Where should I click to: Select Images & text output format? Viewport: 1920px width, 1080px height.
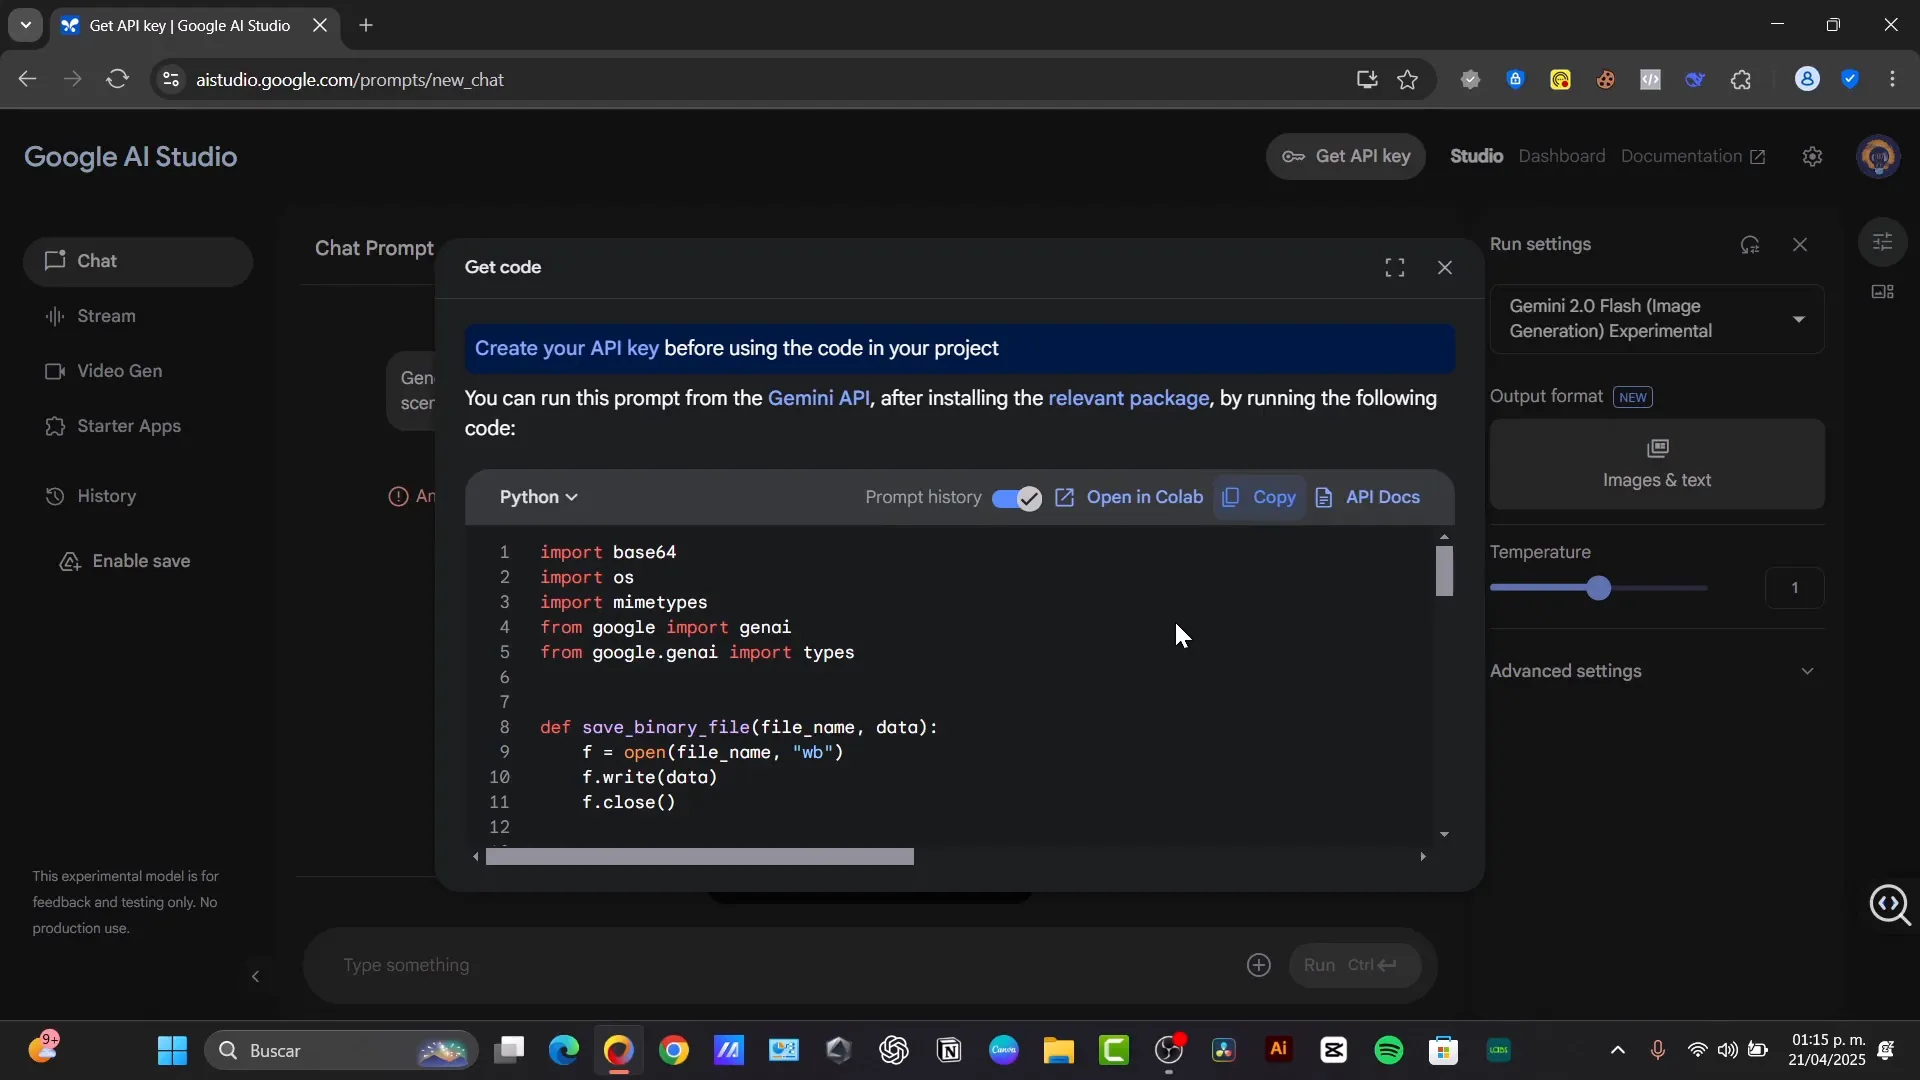[1657, 463]
